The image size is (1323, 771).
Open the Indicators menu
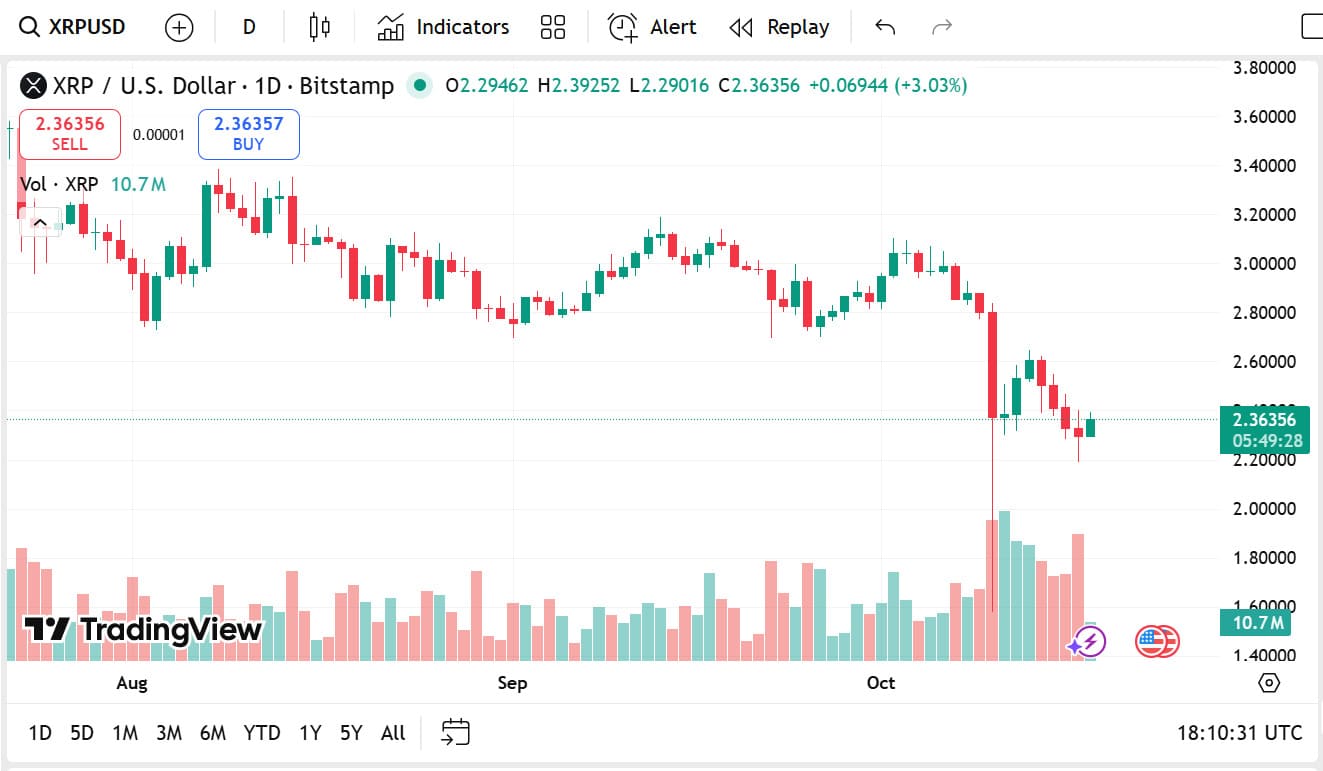point(443,27)
